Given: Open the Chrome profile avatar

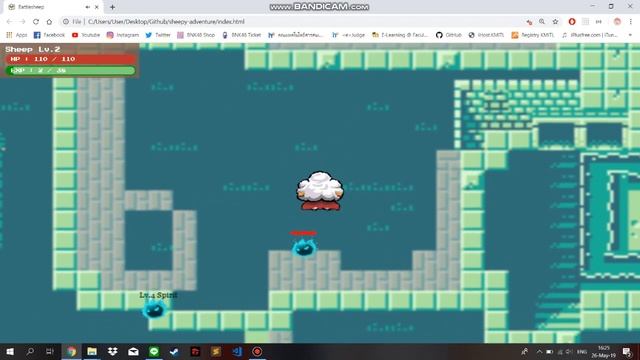Looking at the screenshot, I should point(617,22).
